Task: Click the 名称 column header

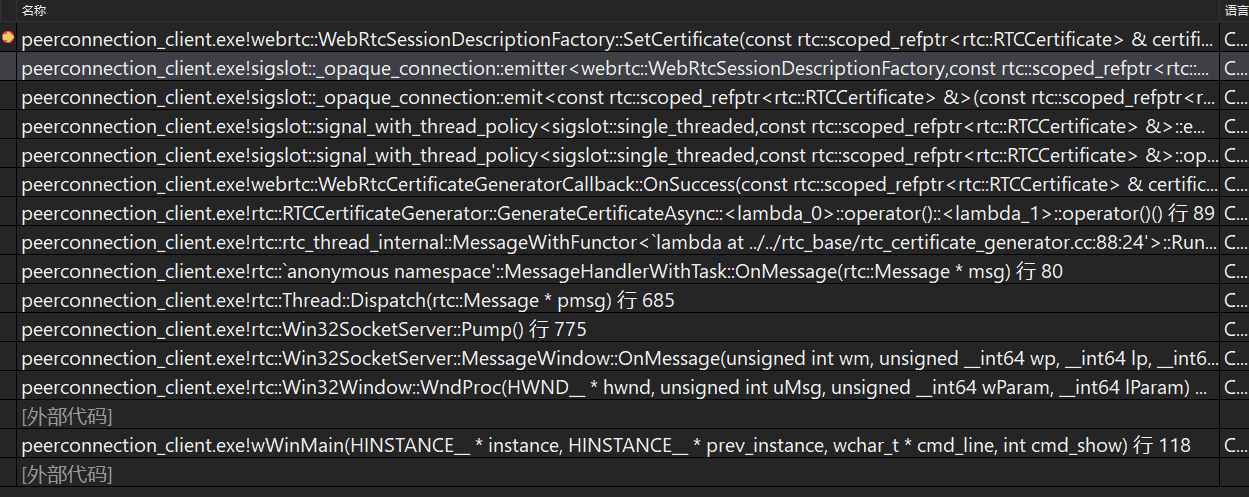Action: 34,10
